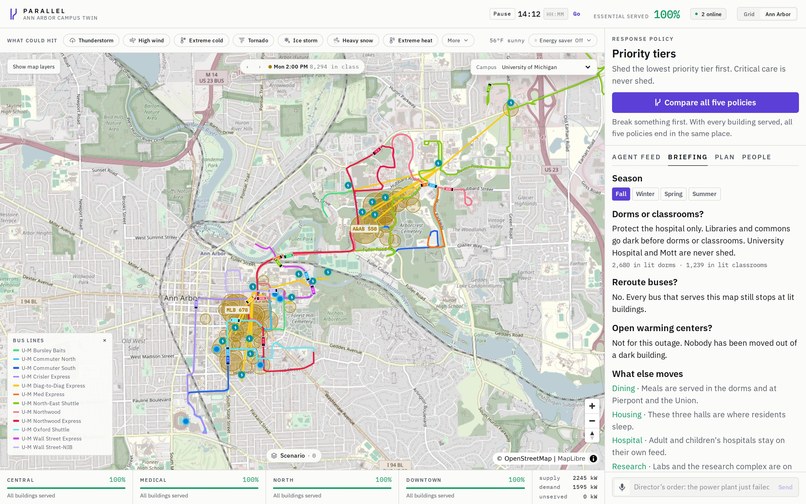Expand the Scenario panel
The width and height of the screenshot is (806, 504).
(294, 456)
